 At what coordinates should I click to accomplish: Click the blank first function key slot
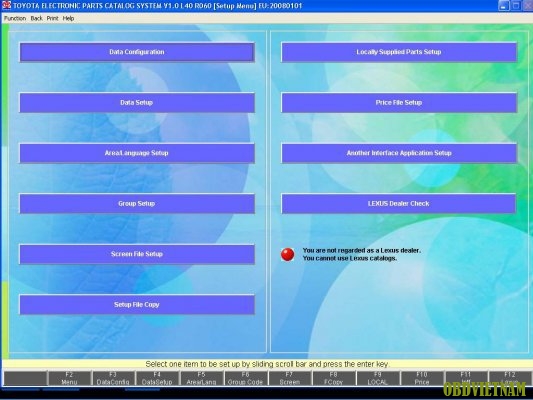pos(25,378)
